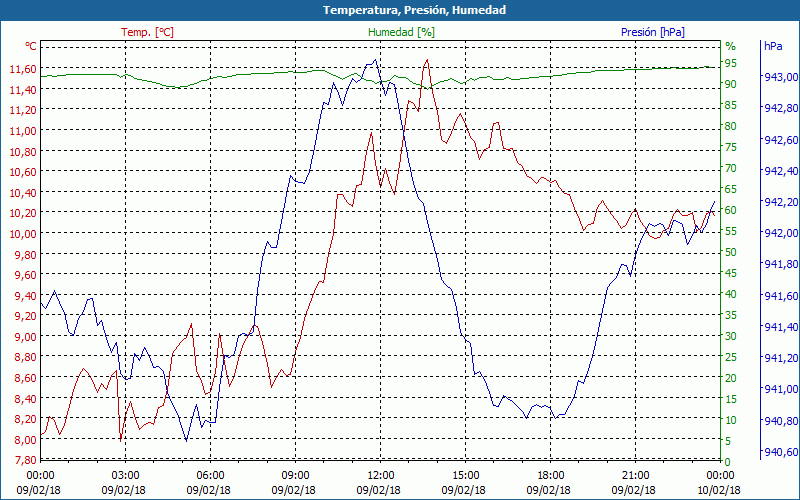Click temperature axis value 8,00
Image resolution: width=800 pixels, height=500 pixels.
pyautogui.click(x=26, y=440)
